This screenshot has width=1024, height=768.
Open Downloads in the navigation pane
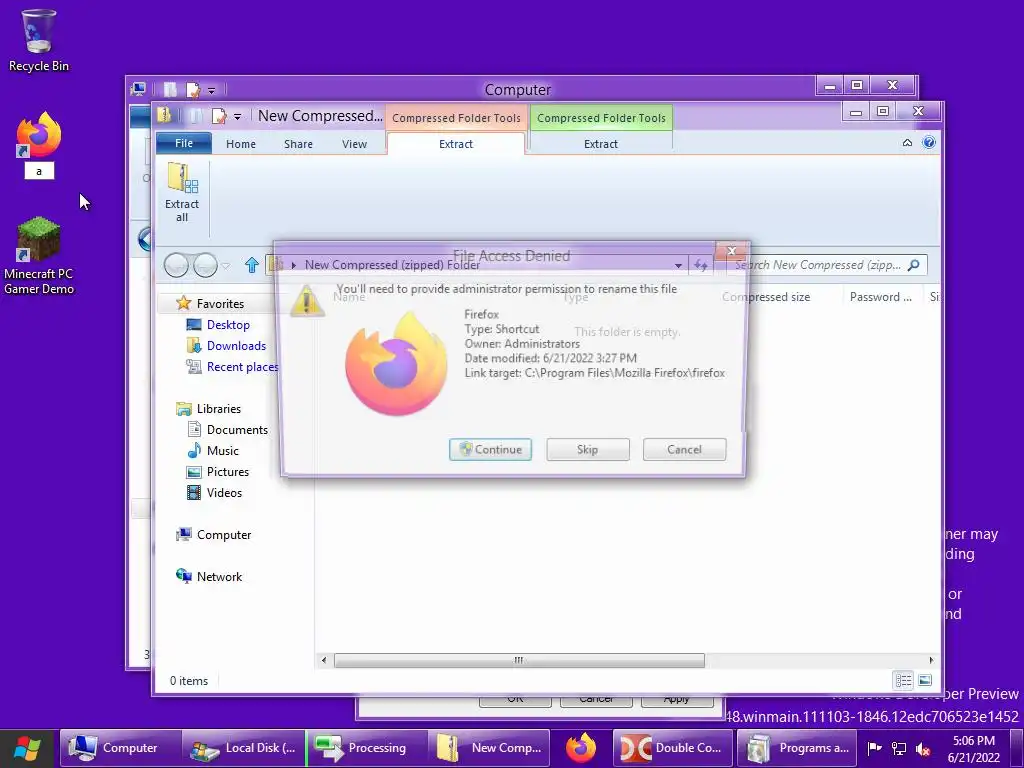[x=236, y=345]
